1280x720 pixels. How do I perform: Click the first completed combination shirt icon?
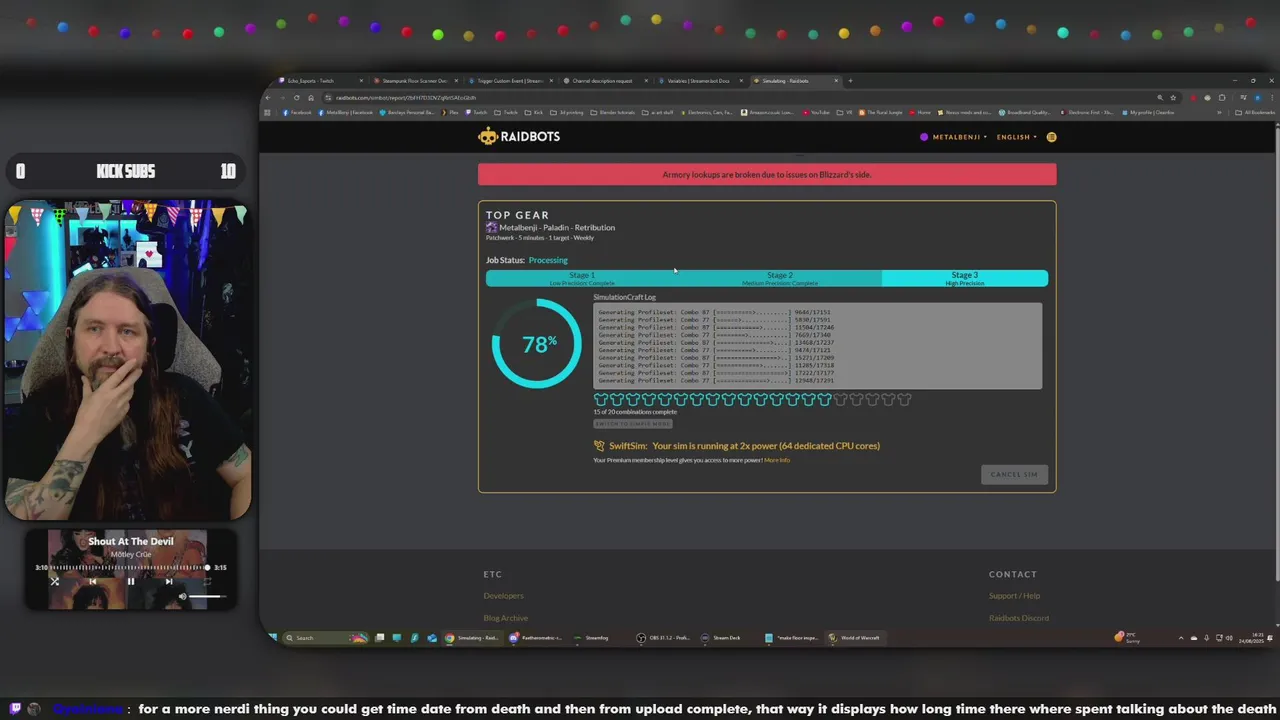(x=601, y=399)
